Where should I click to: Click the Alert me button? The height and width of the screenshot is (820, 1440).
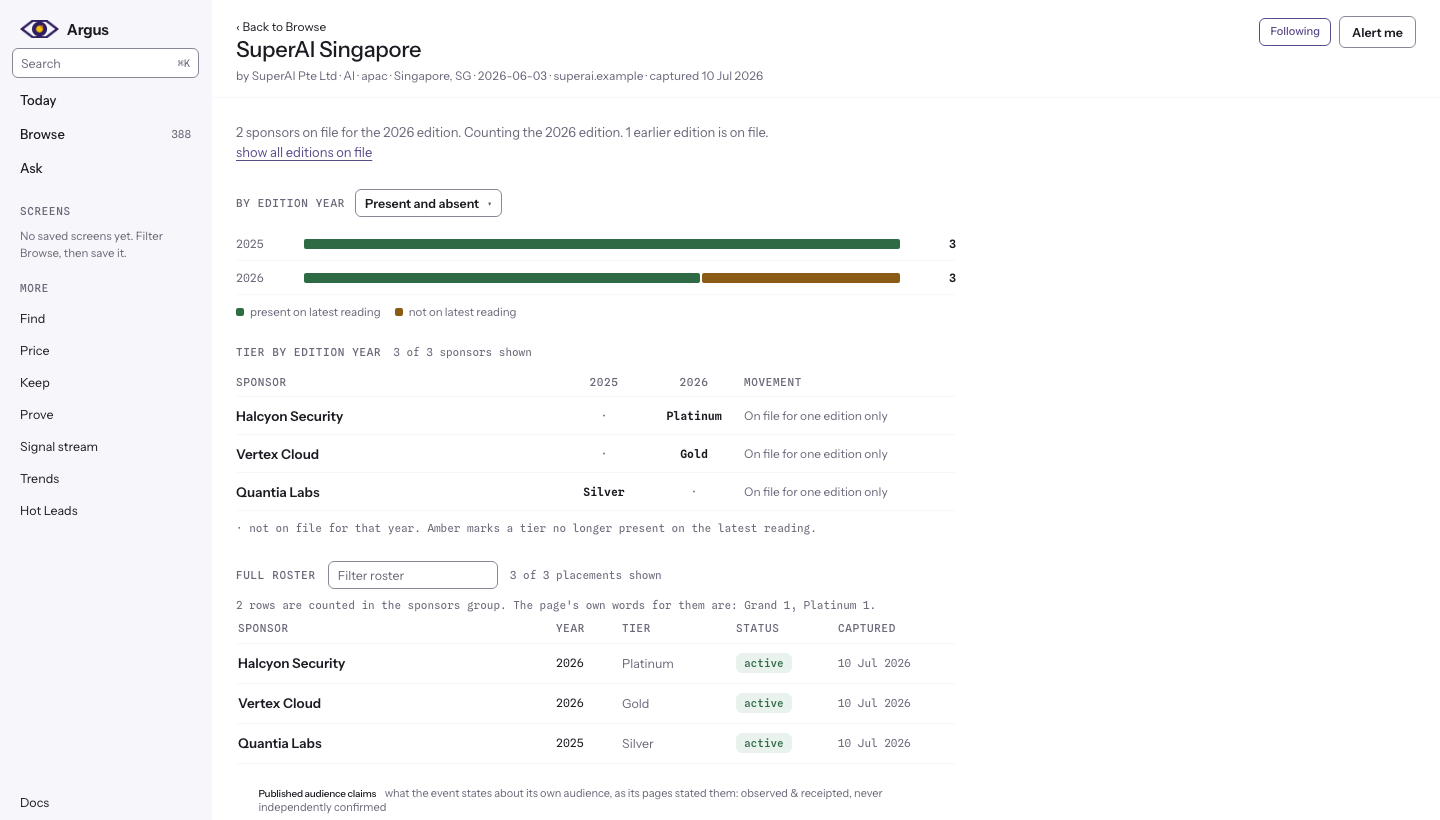coord(1377,32)
